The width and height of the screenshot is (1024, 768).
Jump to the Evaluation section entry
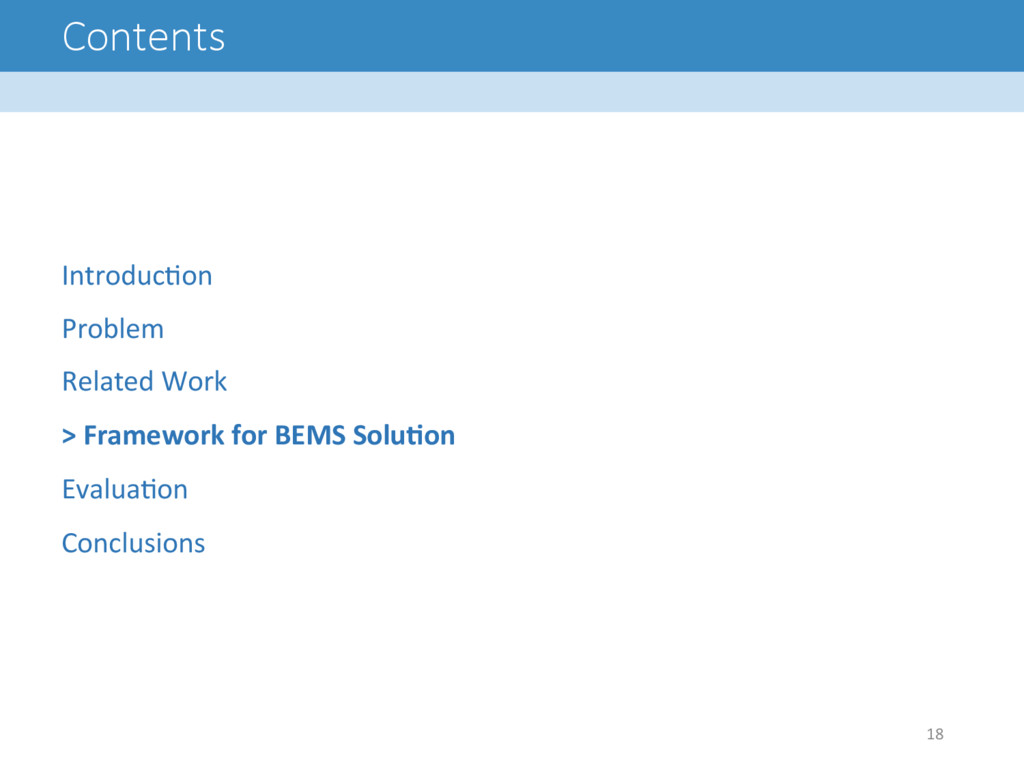[125, 489]
